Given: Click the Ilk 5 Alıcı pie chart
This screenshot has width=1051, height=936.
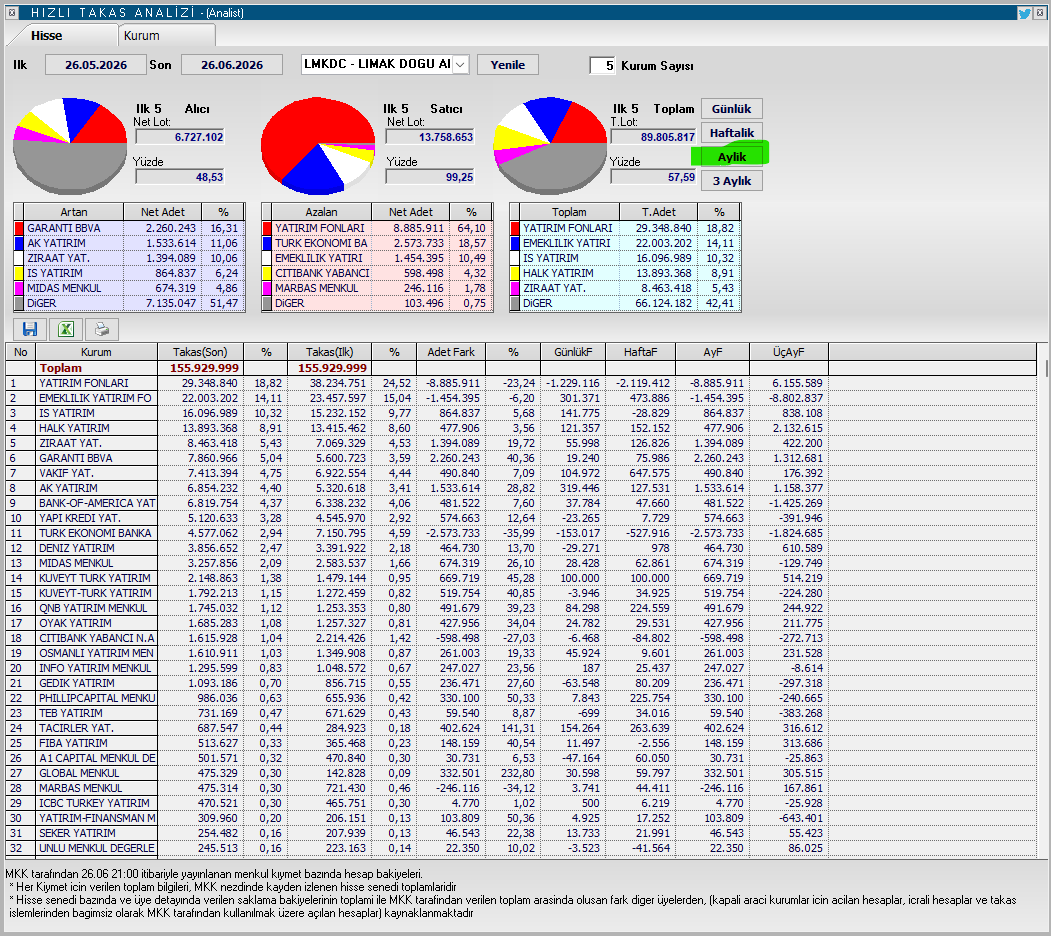Looking at the screenshot, I should pyautogui.click(x=70, y=144).
